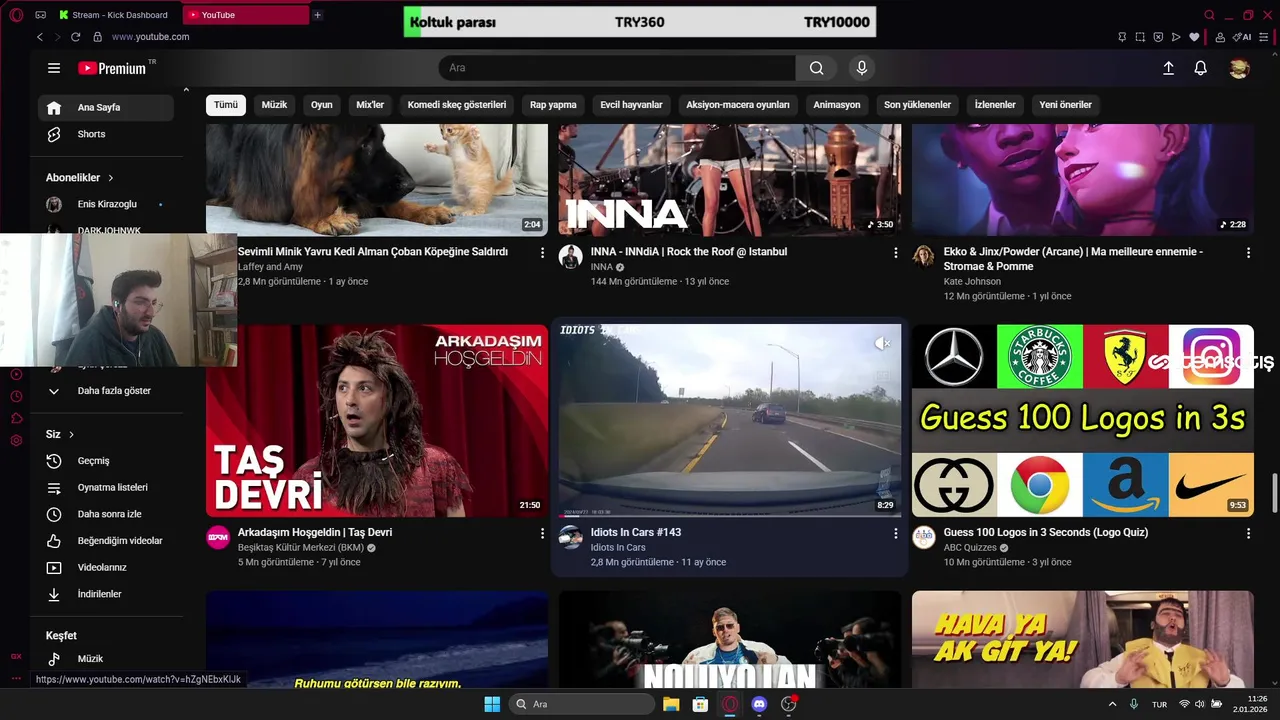Select the Müzik filter chip
Screen dimensions: 1280x720
274,104
